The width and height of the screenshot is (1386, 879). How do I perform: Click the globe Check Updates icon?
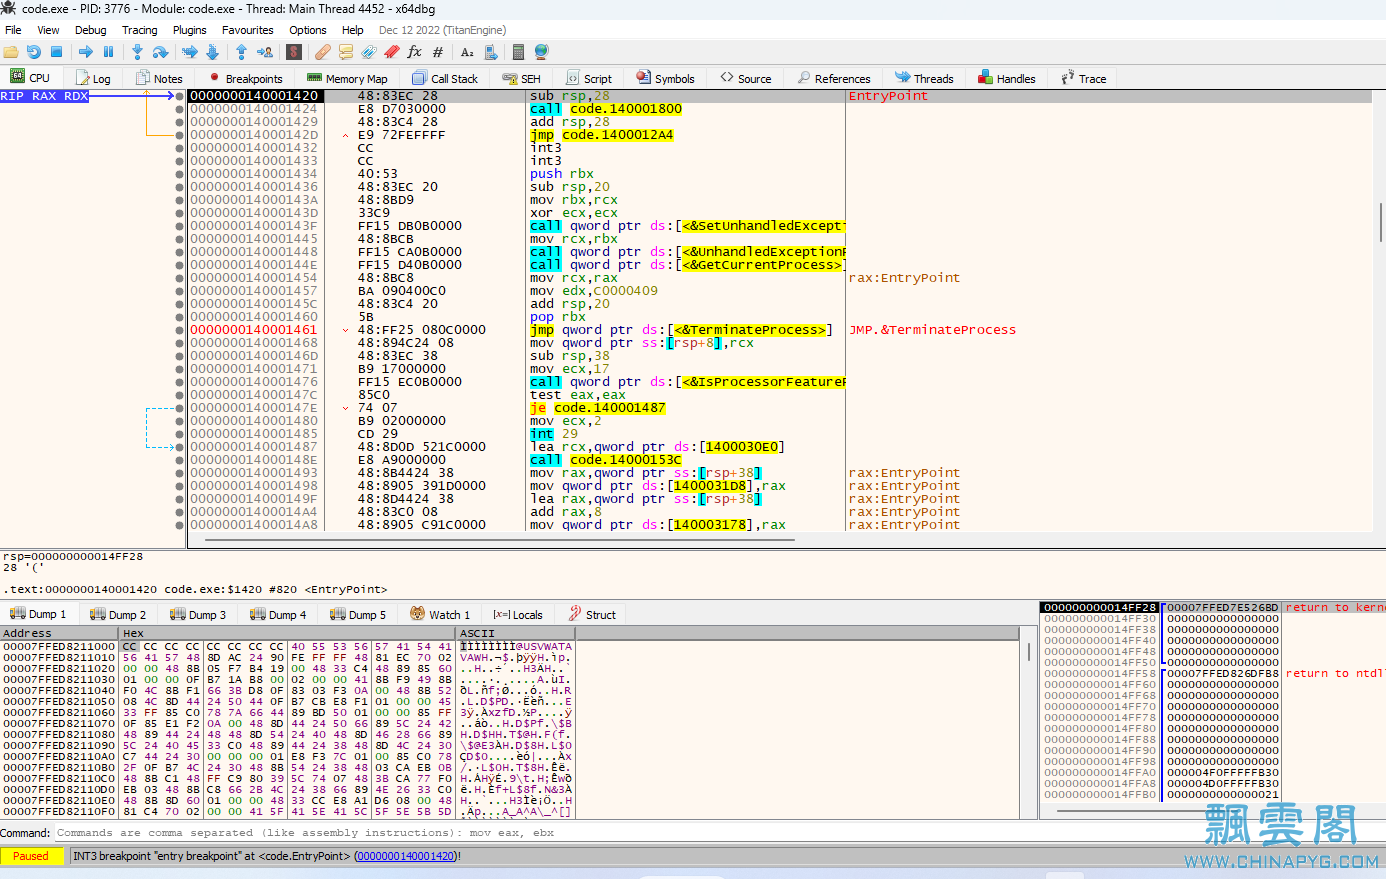tap(542, 52)
